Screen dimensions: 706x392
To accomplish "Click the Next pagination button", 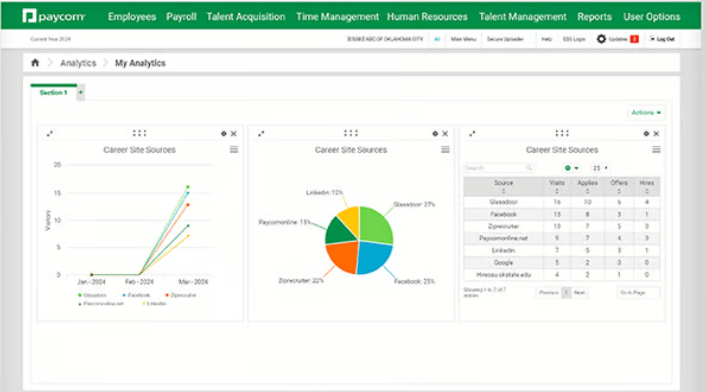I will (579, 293).
